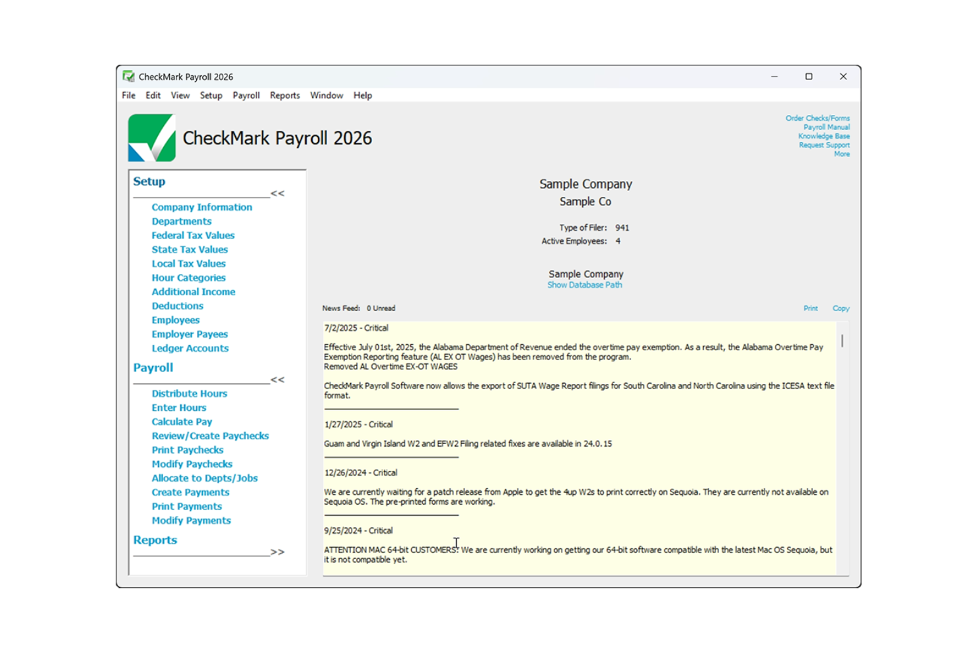This screenshot has width=978, height=652.
Task: Select Enter Hours under Payroll
Action: click(x=179, y=407)
